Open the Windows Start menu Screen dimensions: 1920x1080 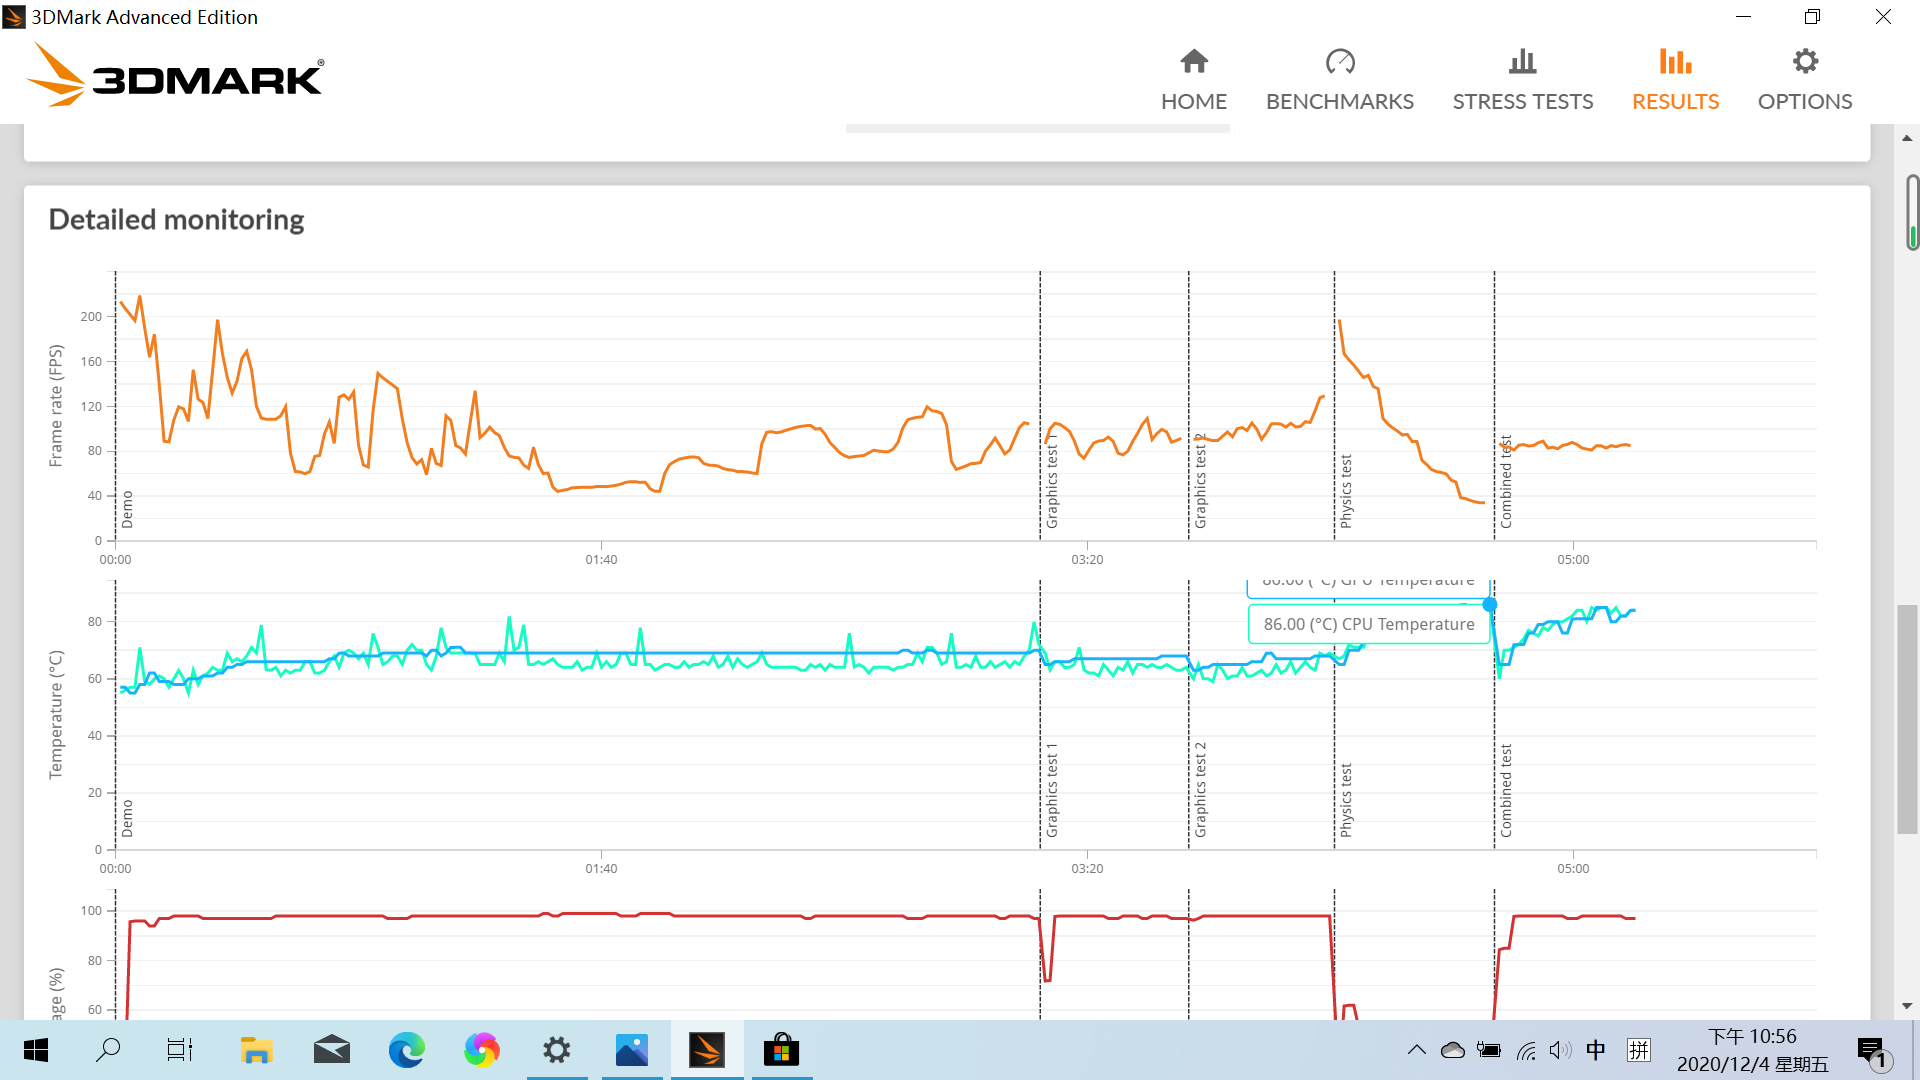click(x=36, y=1050)
